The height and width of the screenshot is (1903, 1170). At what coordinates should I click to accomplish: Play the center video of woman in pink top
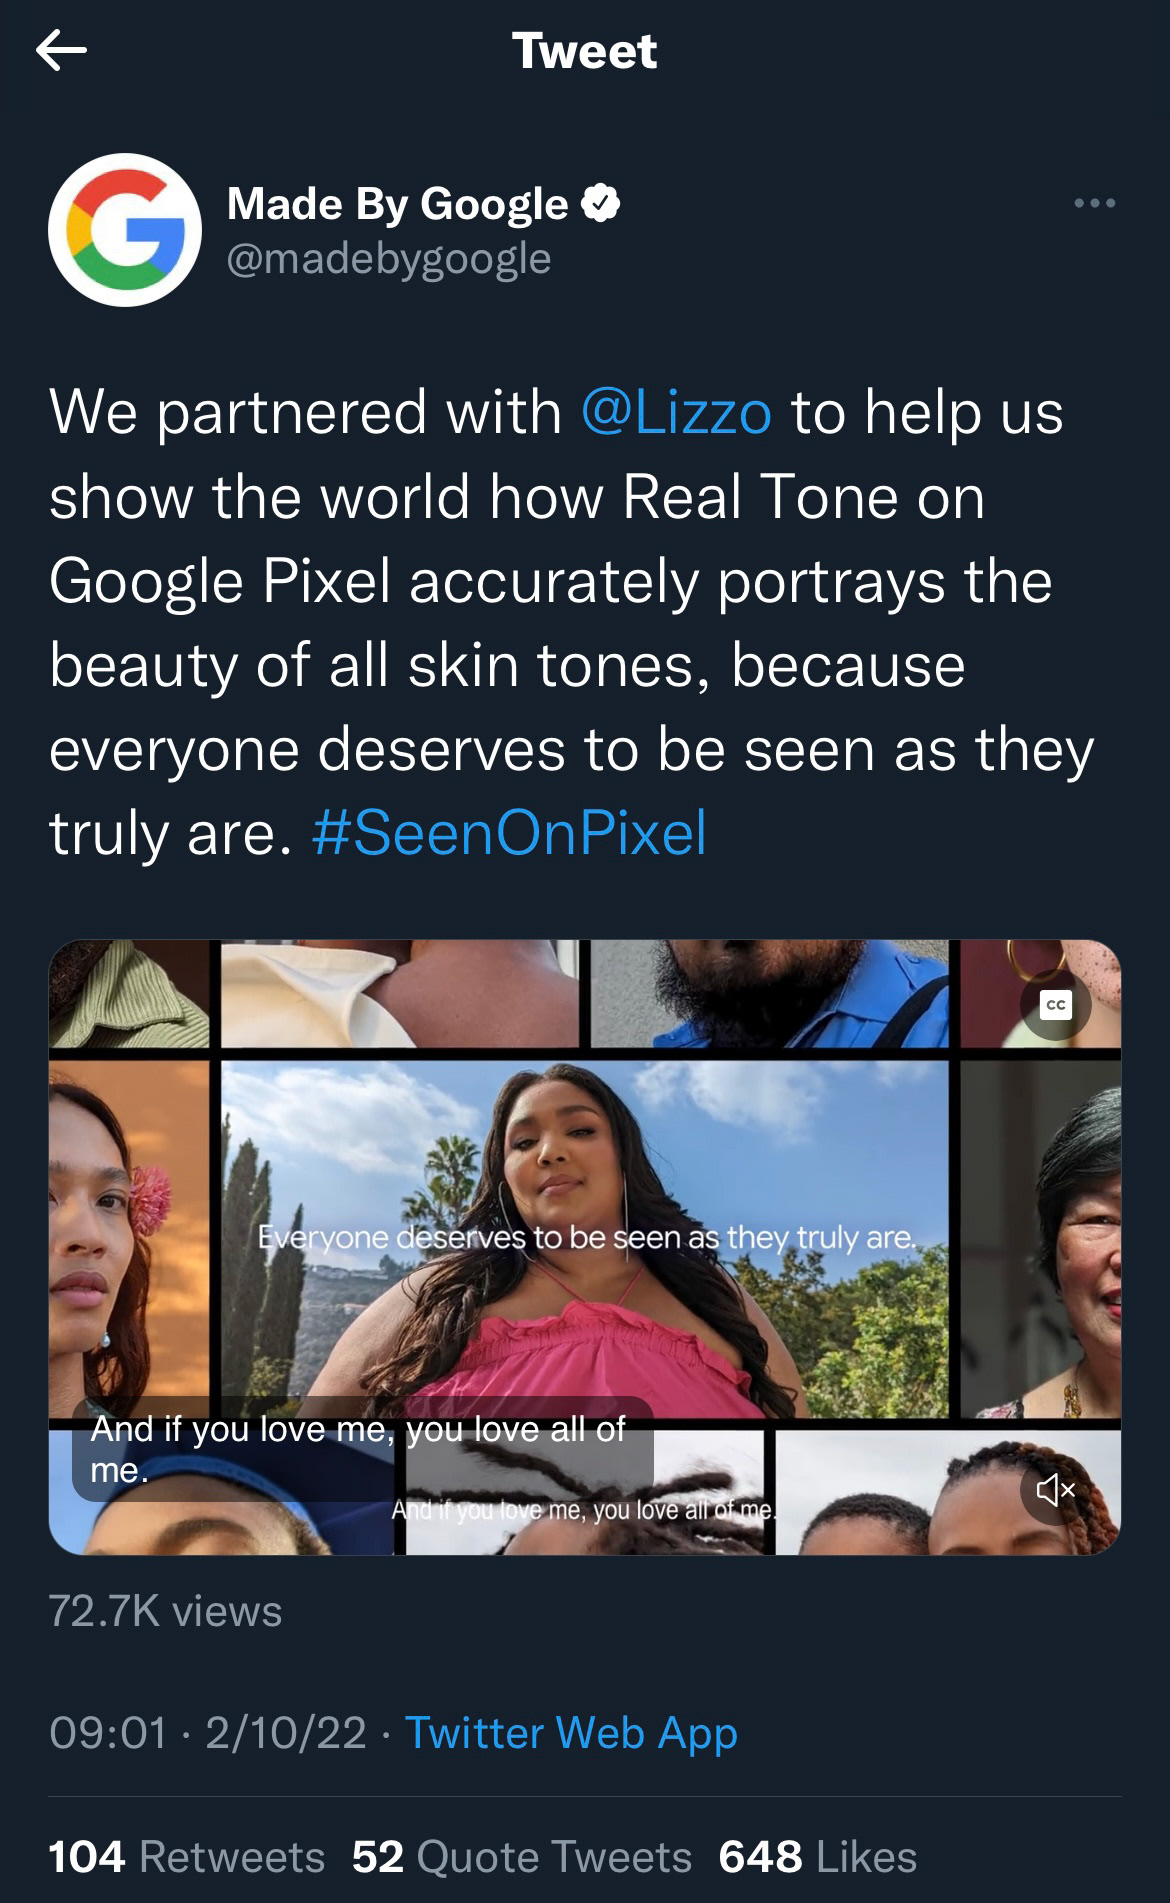click(584, 1239)
